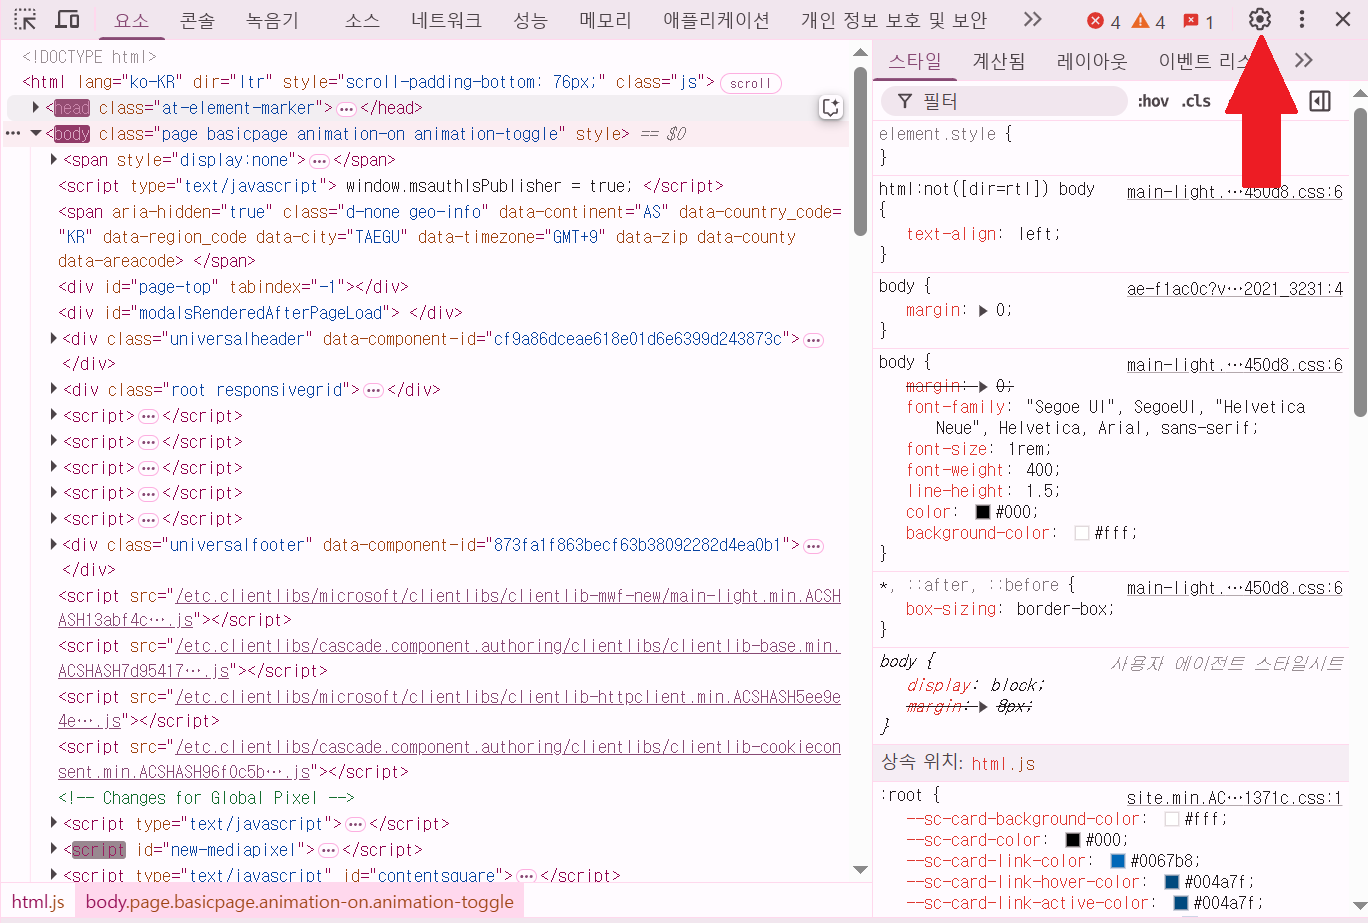The width and height of the screenshot is (1368, 923).
Task: Click the orange warnings count badge
Action: (1148, 21)
